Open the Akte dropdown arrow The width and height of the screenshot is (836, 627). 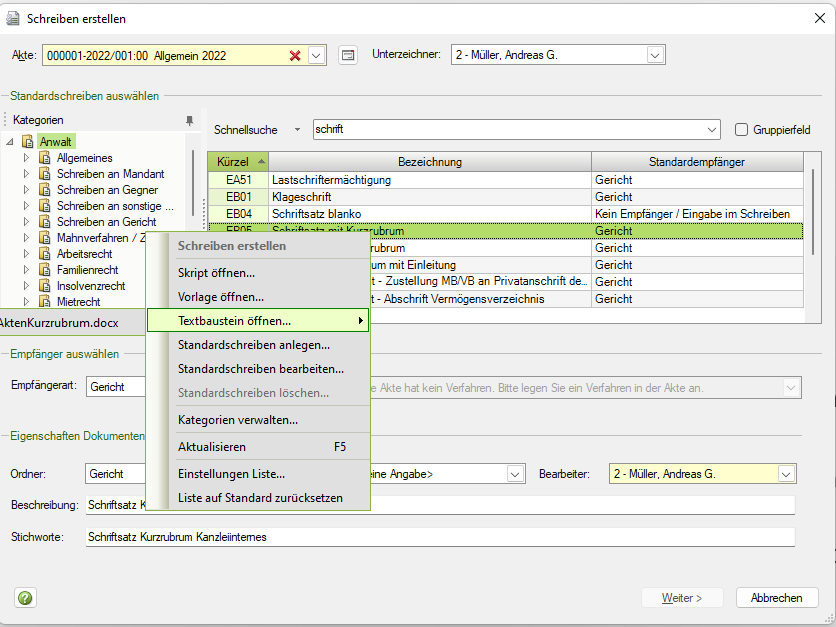pyautogui.click(x=316, y=55)
